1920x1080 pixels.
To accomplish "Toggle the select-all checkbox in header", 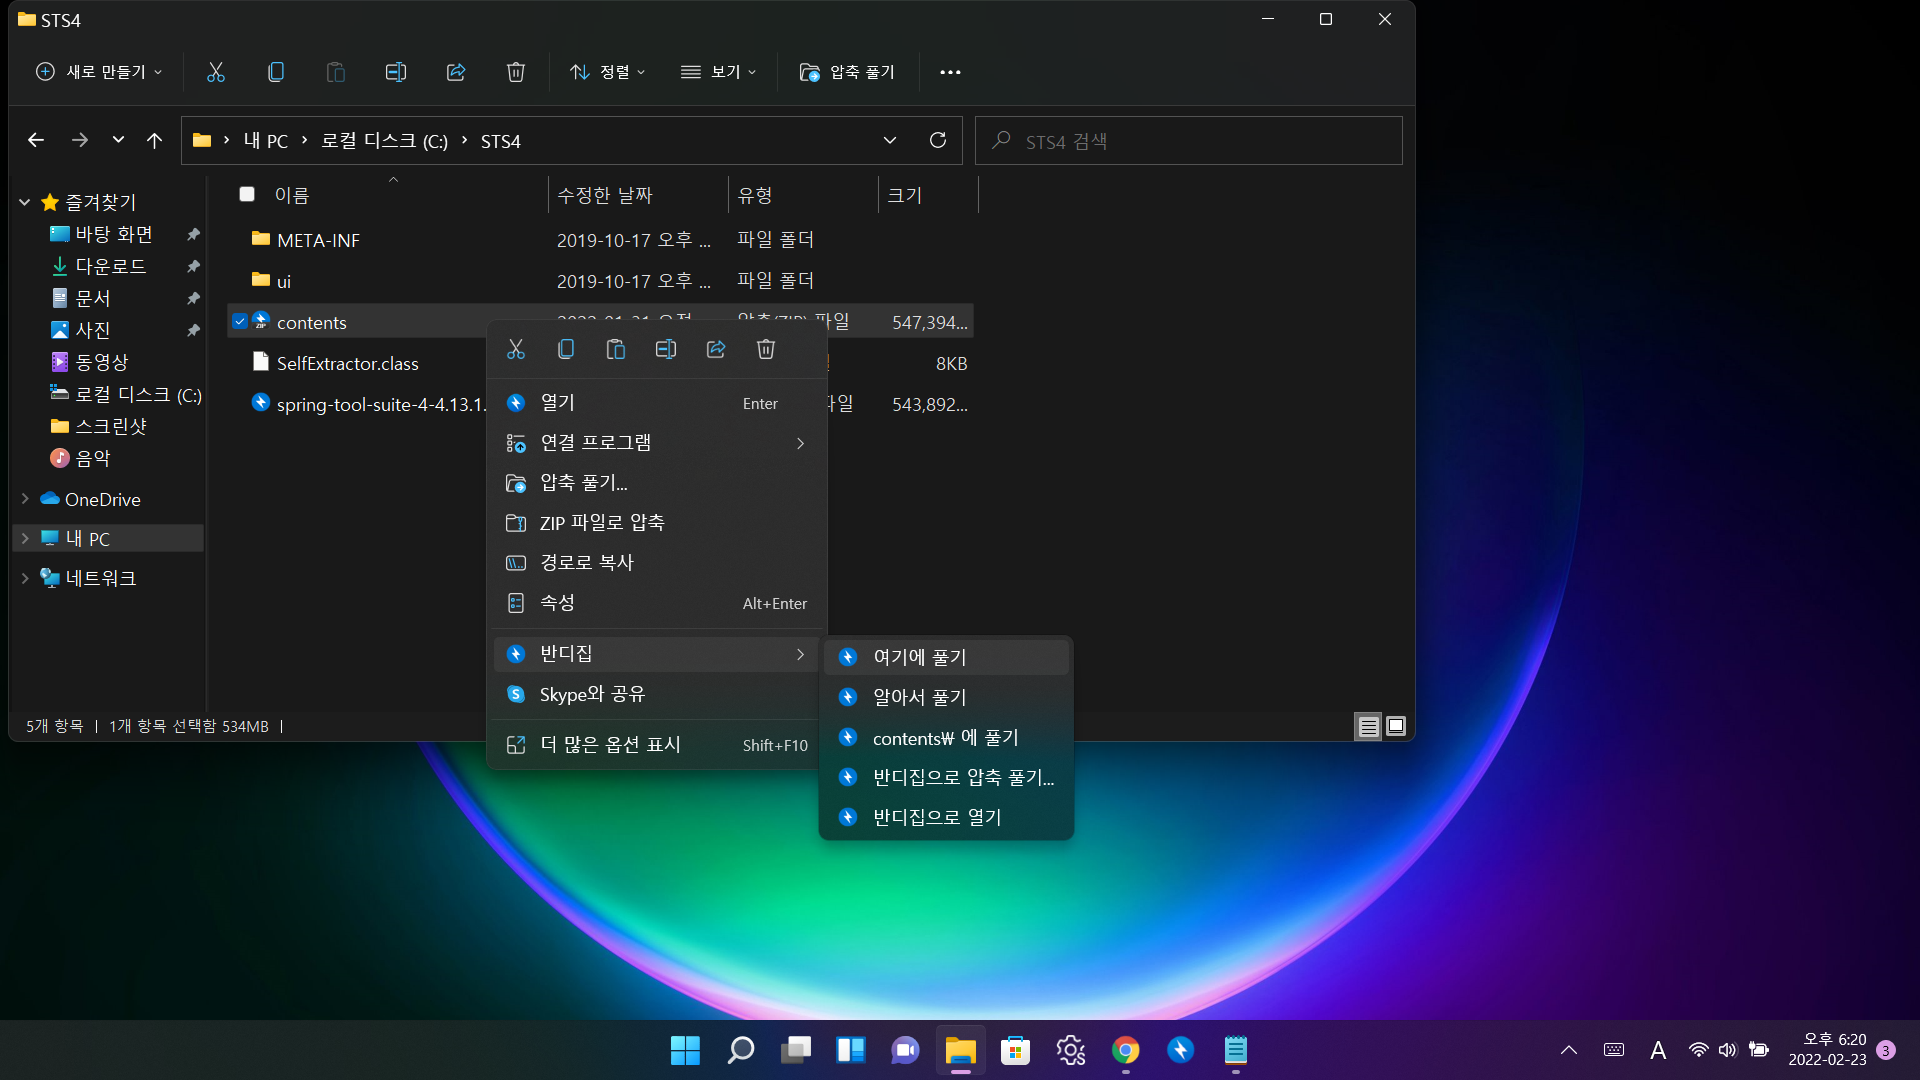I will 247,194.
